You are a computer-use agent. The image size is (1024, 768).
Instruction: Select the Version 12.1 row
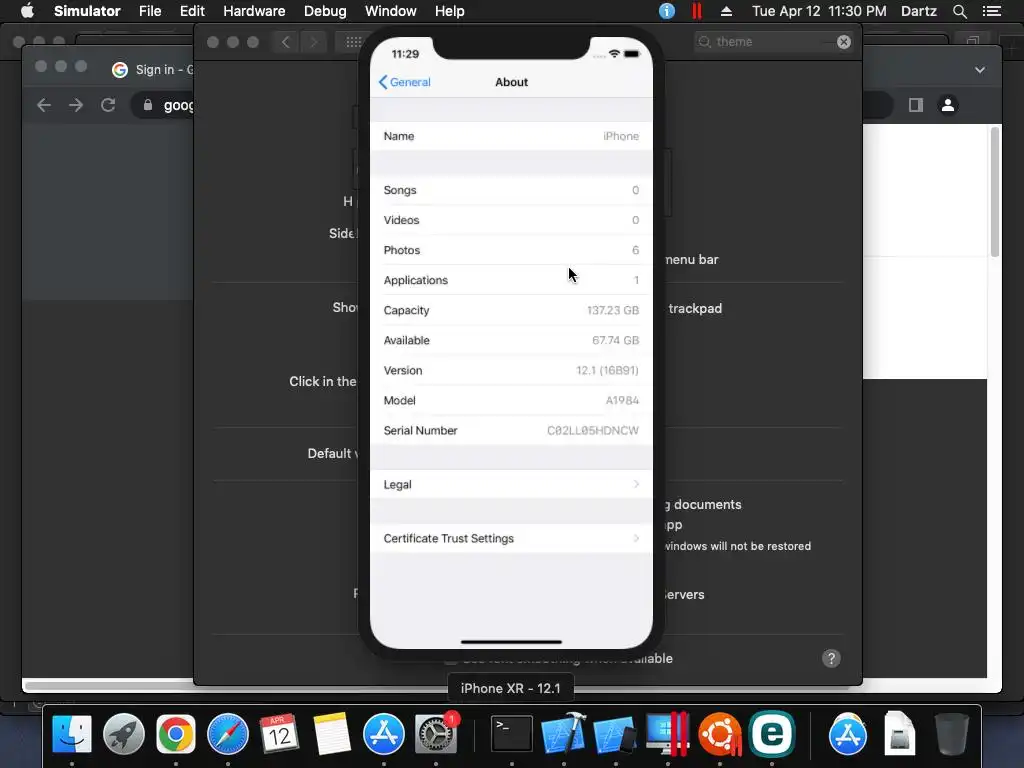click(x=511, y=370)
